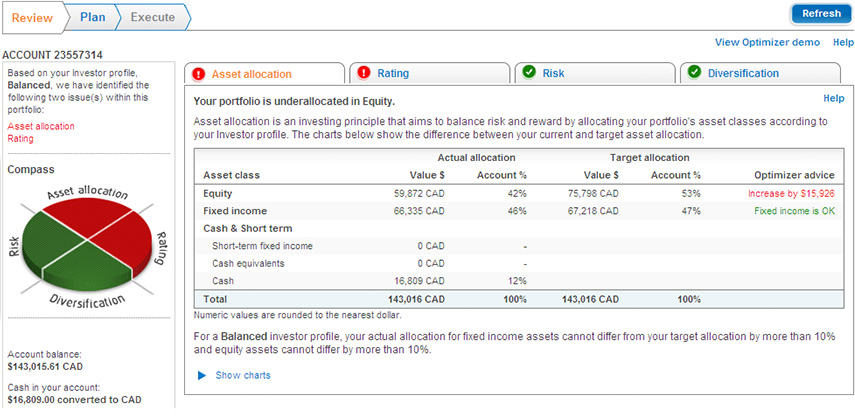Open the Risk tab
Viewport: 855px width, 417px height.
point(553,73)
